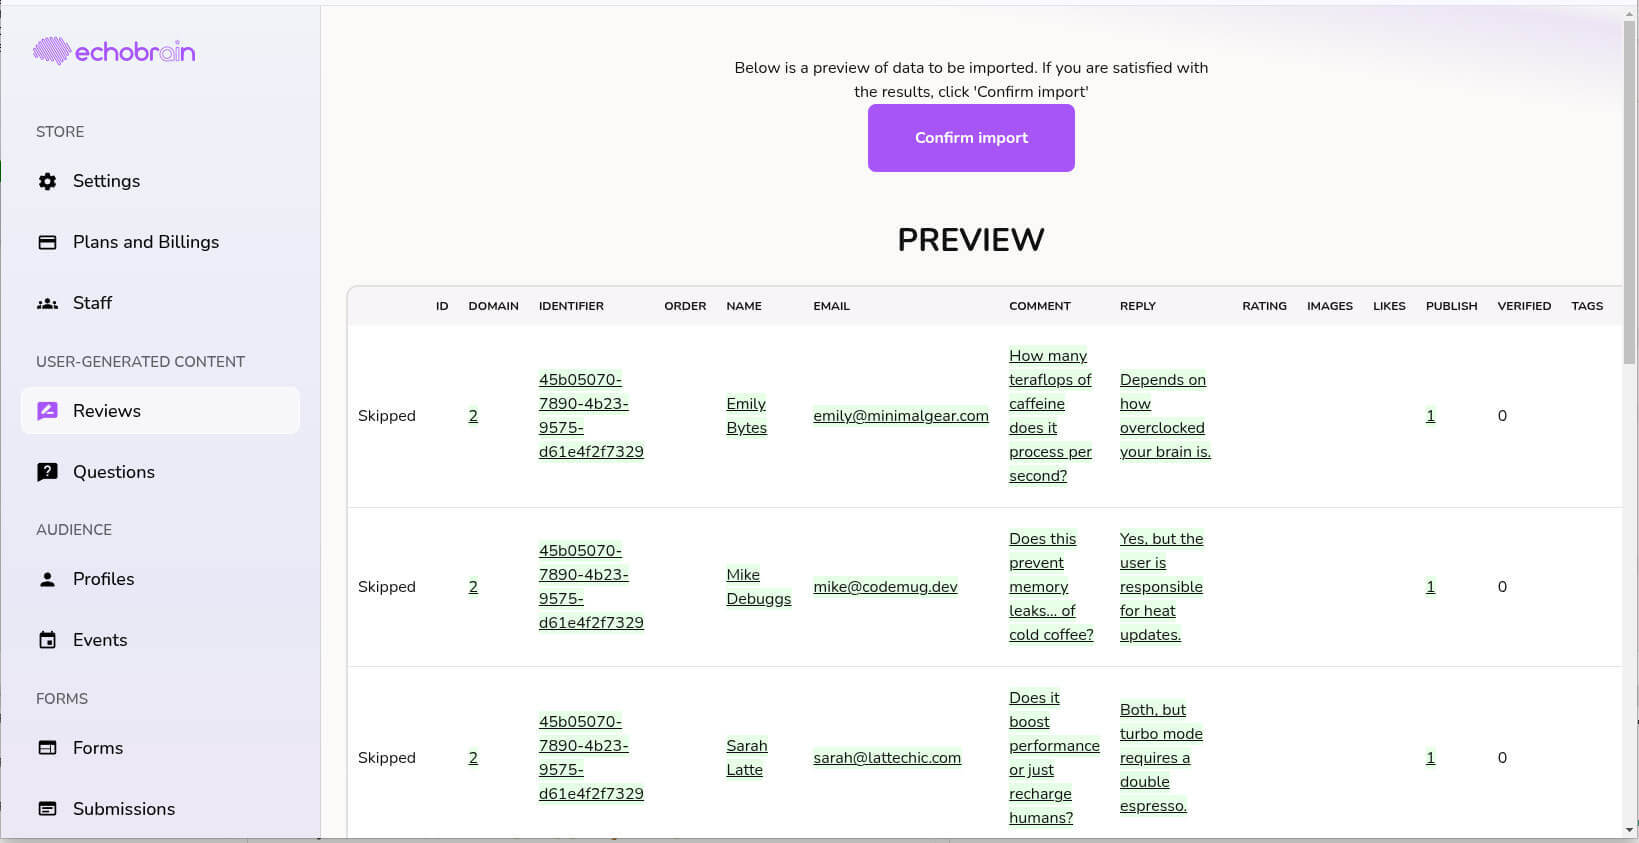Click domain 2 in Emily Bytes row
The image size is (1639, 843).
pyautogui.click(x=473, y=416)
